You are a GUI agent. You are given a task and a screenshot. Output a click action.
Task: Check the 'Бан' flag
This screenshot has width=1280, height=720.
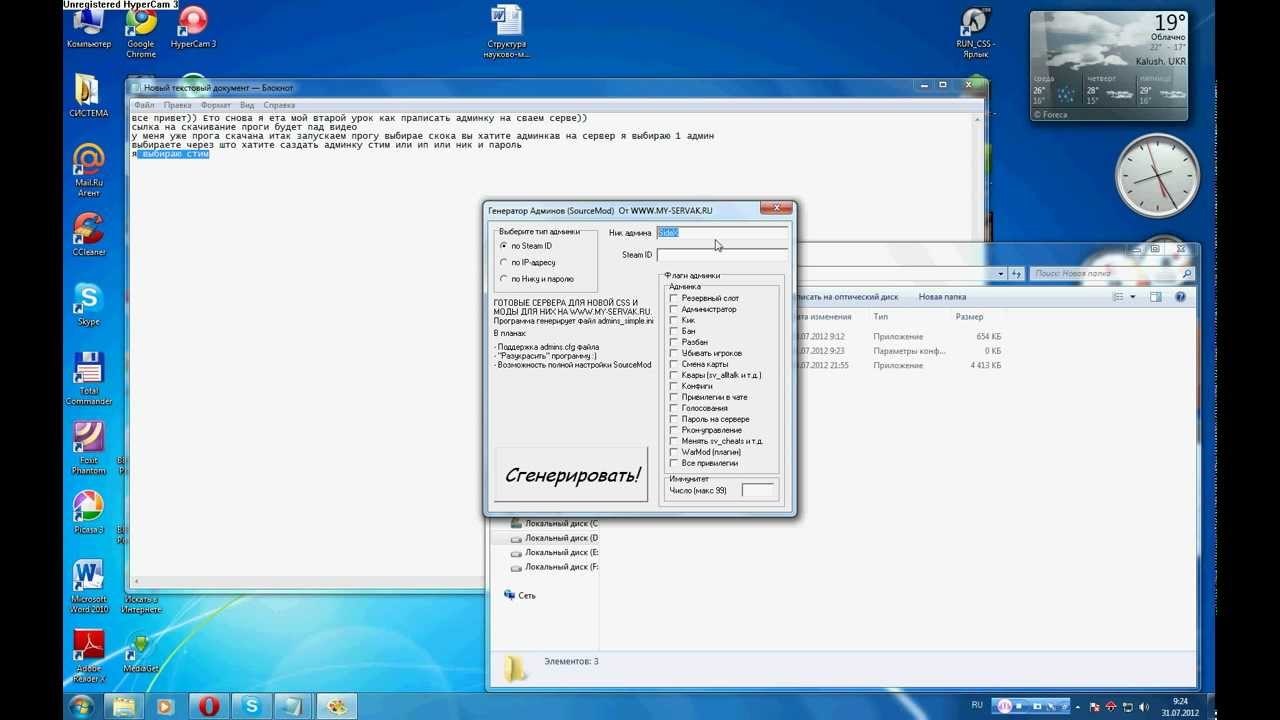click(674, 331)
